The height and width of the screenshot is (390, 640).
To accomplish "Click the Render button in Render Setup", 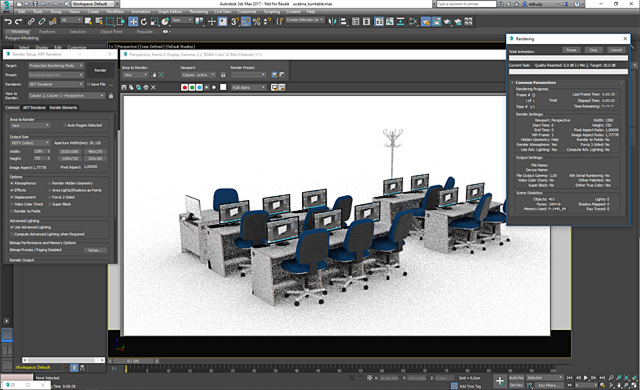I will tap(100, 70).
